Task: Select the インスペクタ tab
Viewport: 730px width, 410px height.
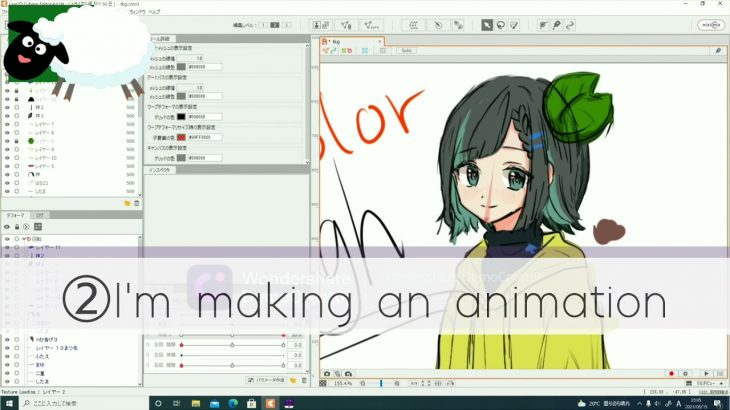Action: point(160,170)
